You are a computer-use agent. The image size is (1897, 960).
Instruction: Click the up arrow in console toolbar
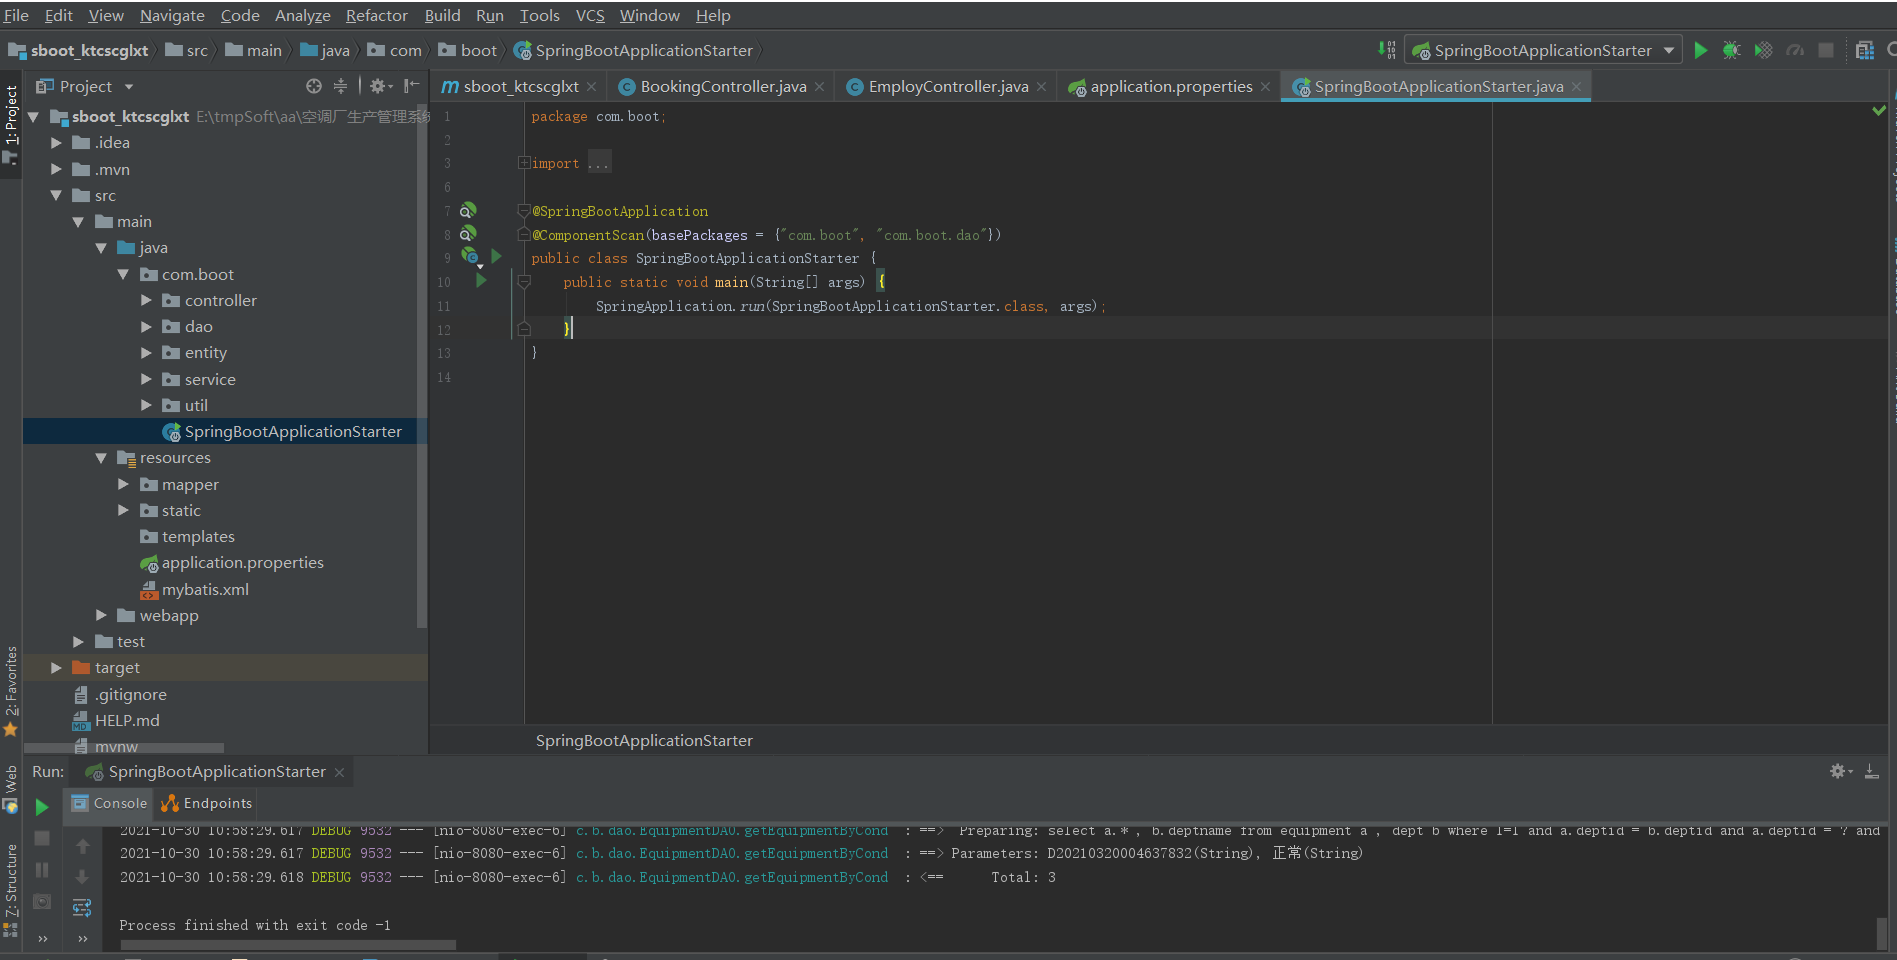coord(82,846)
